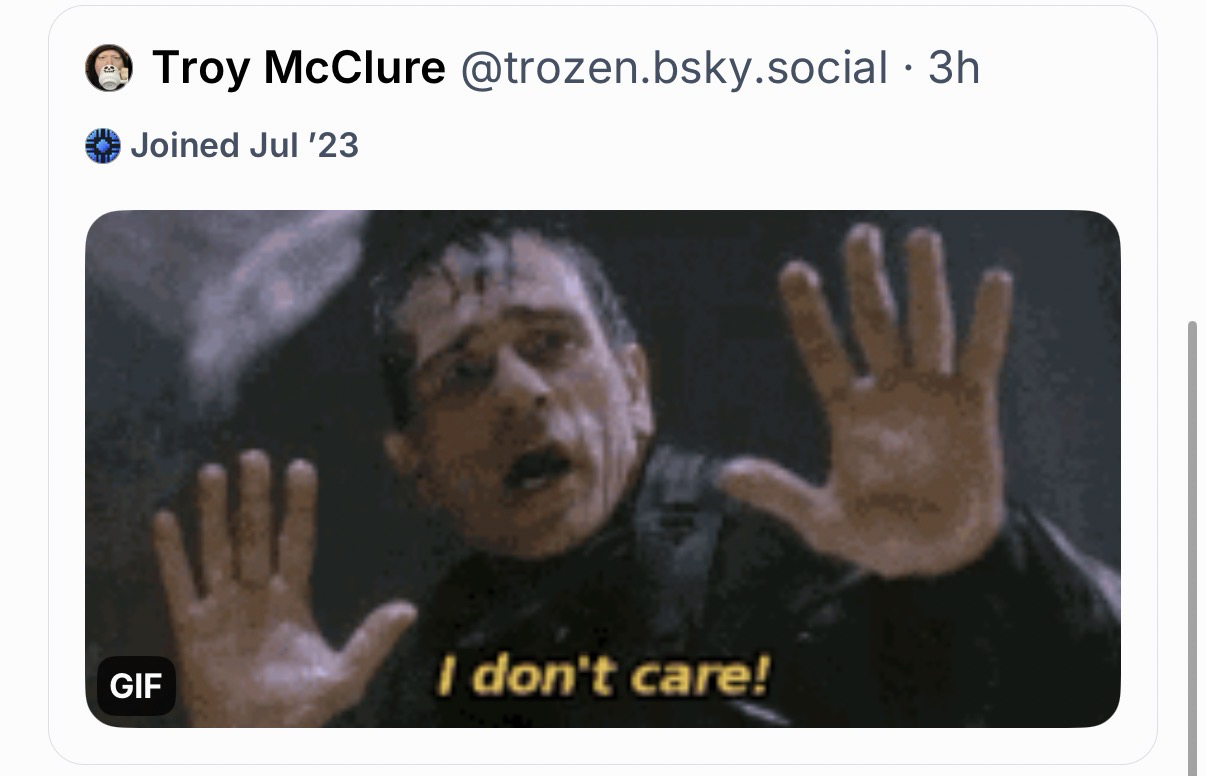Click the Joined Jul '23 label
The width and height of the screenshot is (1206, 776).
click(244, 146)
